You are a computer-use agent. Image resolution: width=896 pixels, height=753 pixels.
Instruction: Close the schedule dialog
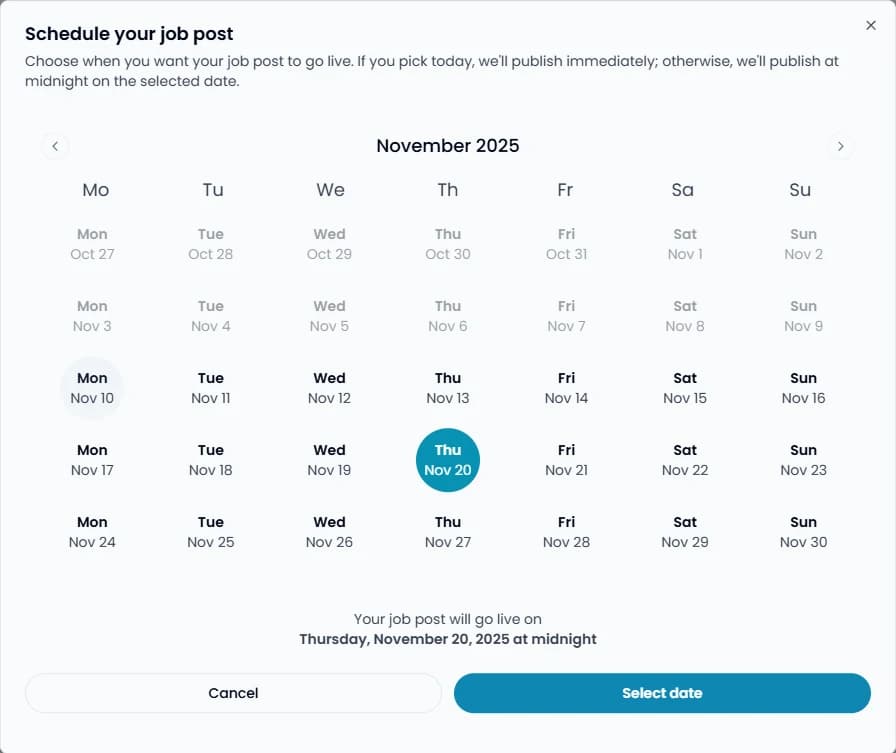coord(870,25)
